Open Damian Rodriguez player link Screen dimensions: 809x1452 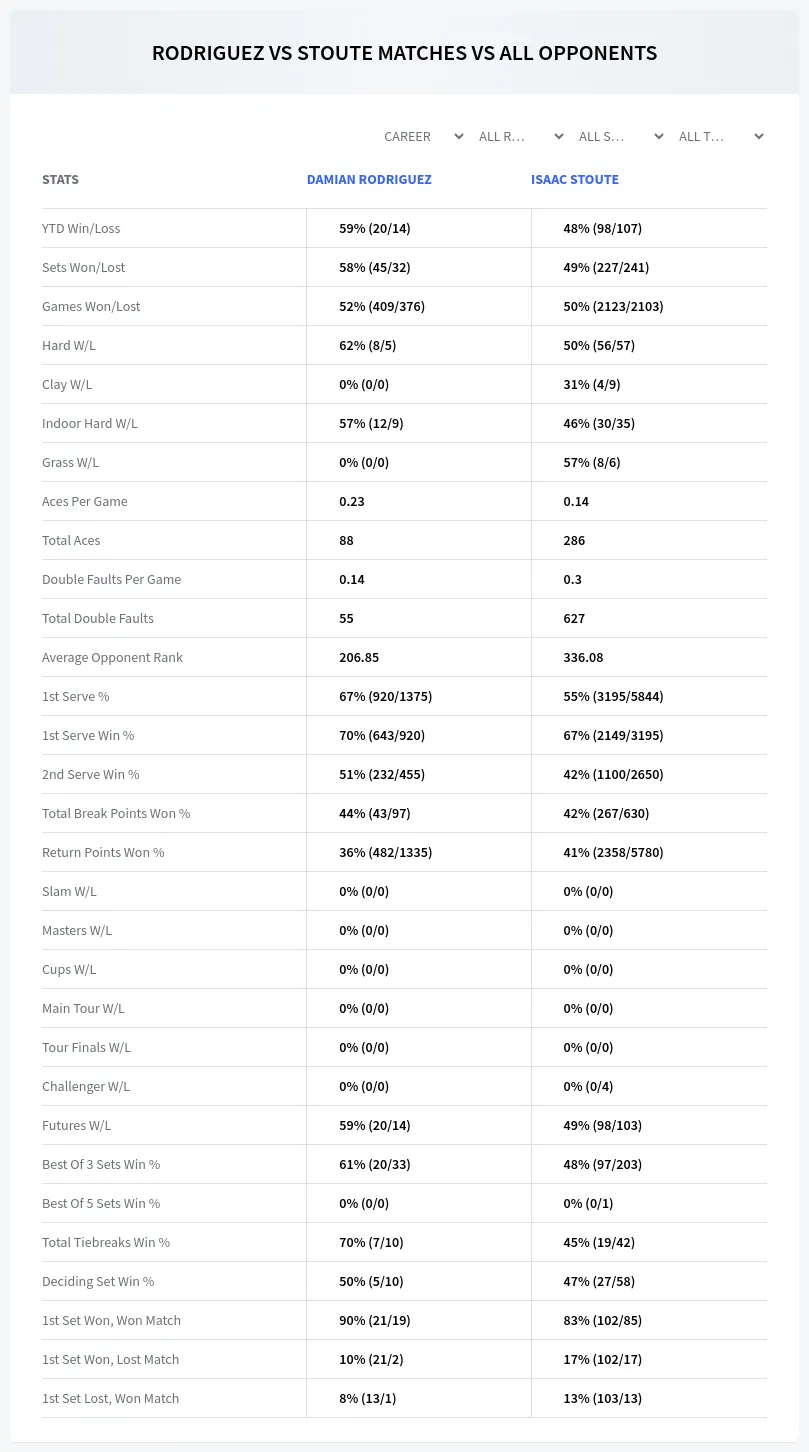point(369,180)
